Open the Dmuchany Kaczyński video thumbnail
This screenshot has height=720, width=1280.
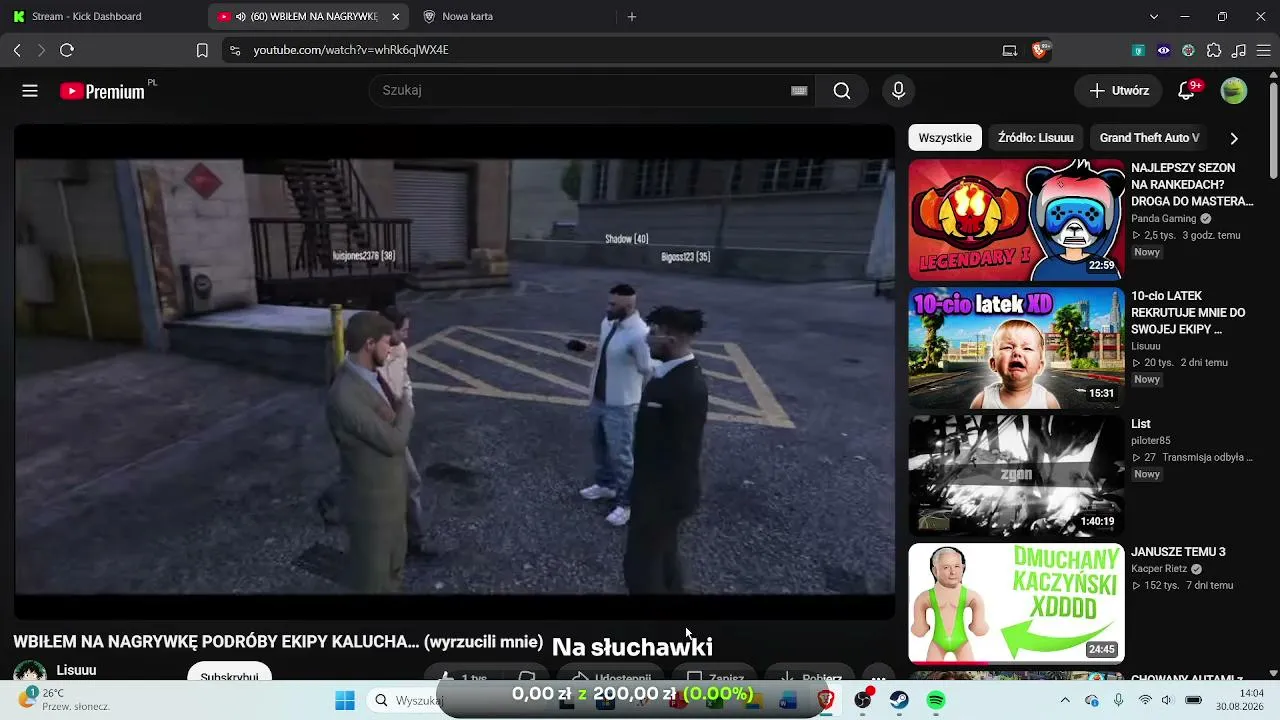[x=1016, y=604]
